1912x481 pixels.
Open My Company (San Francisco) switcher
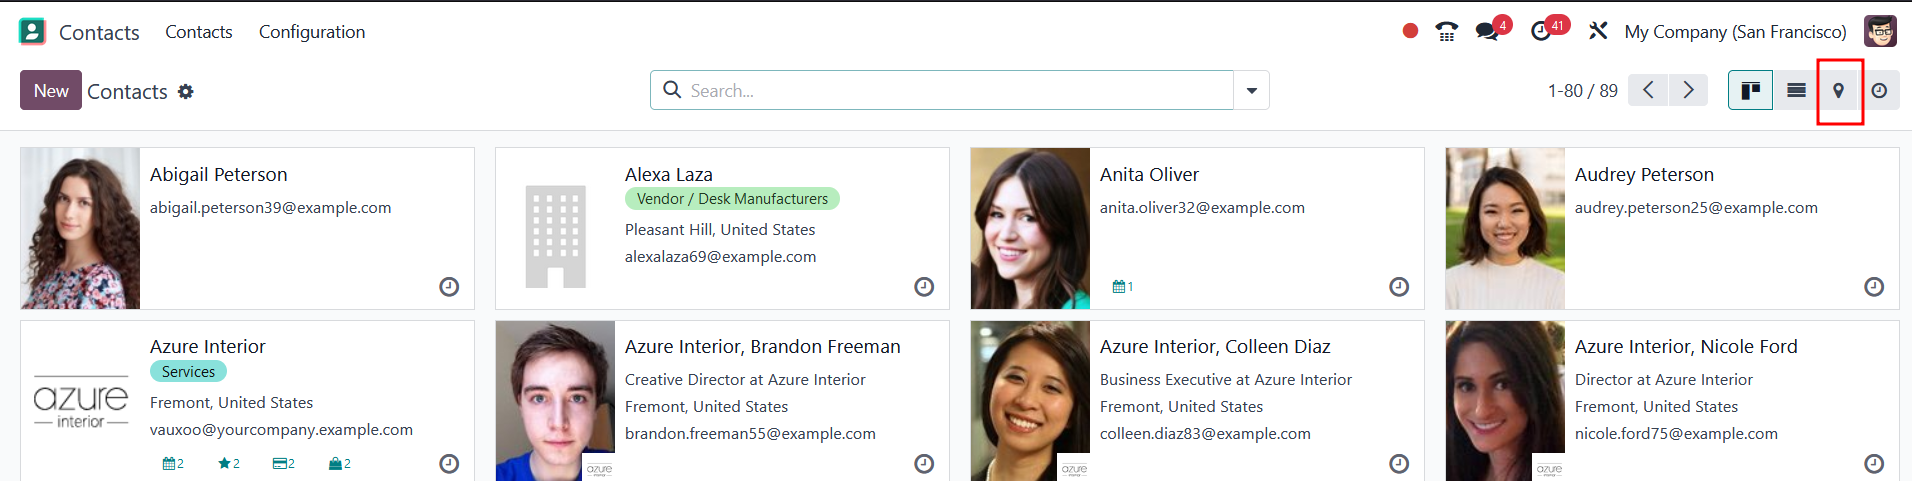tap(1735, 32)
